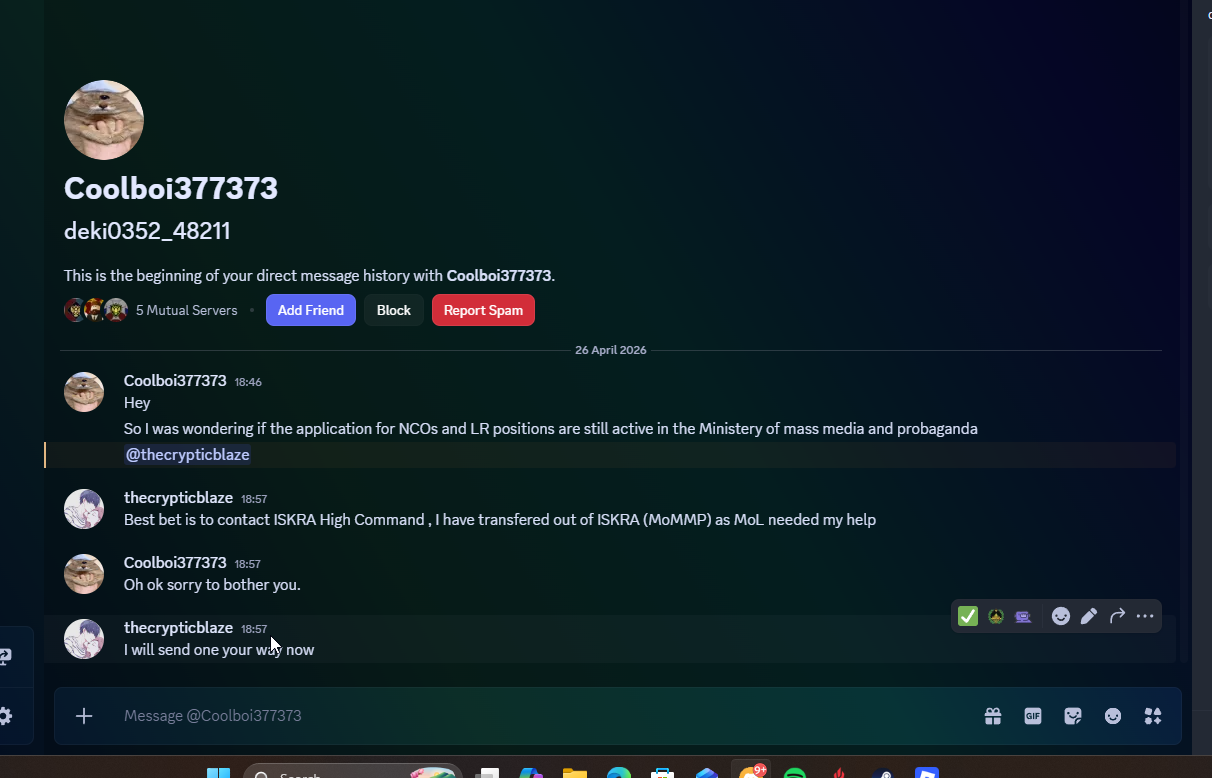Forward the message with the arrow icon

1117,616
